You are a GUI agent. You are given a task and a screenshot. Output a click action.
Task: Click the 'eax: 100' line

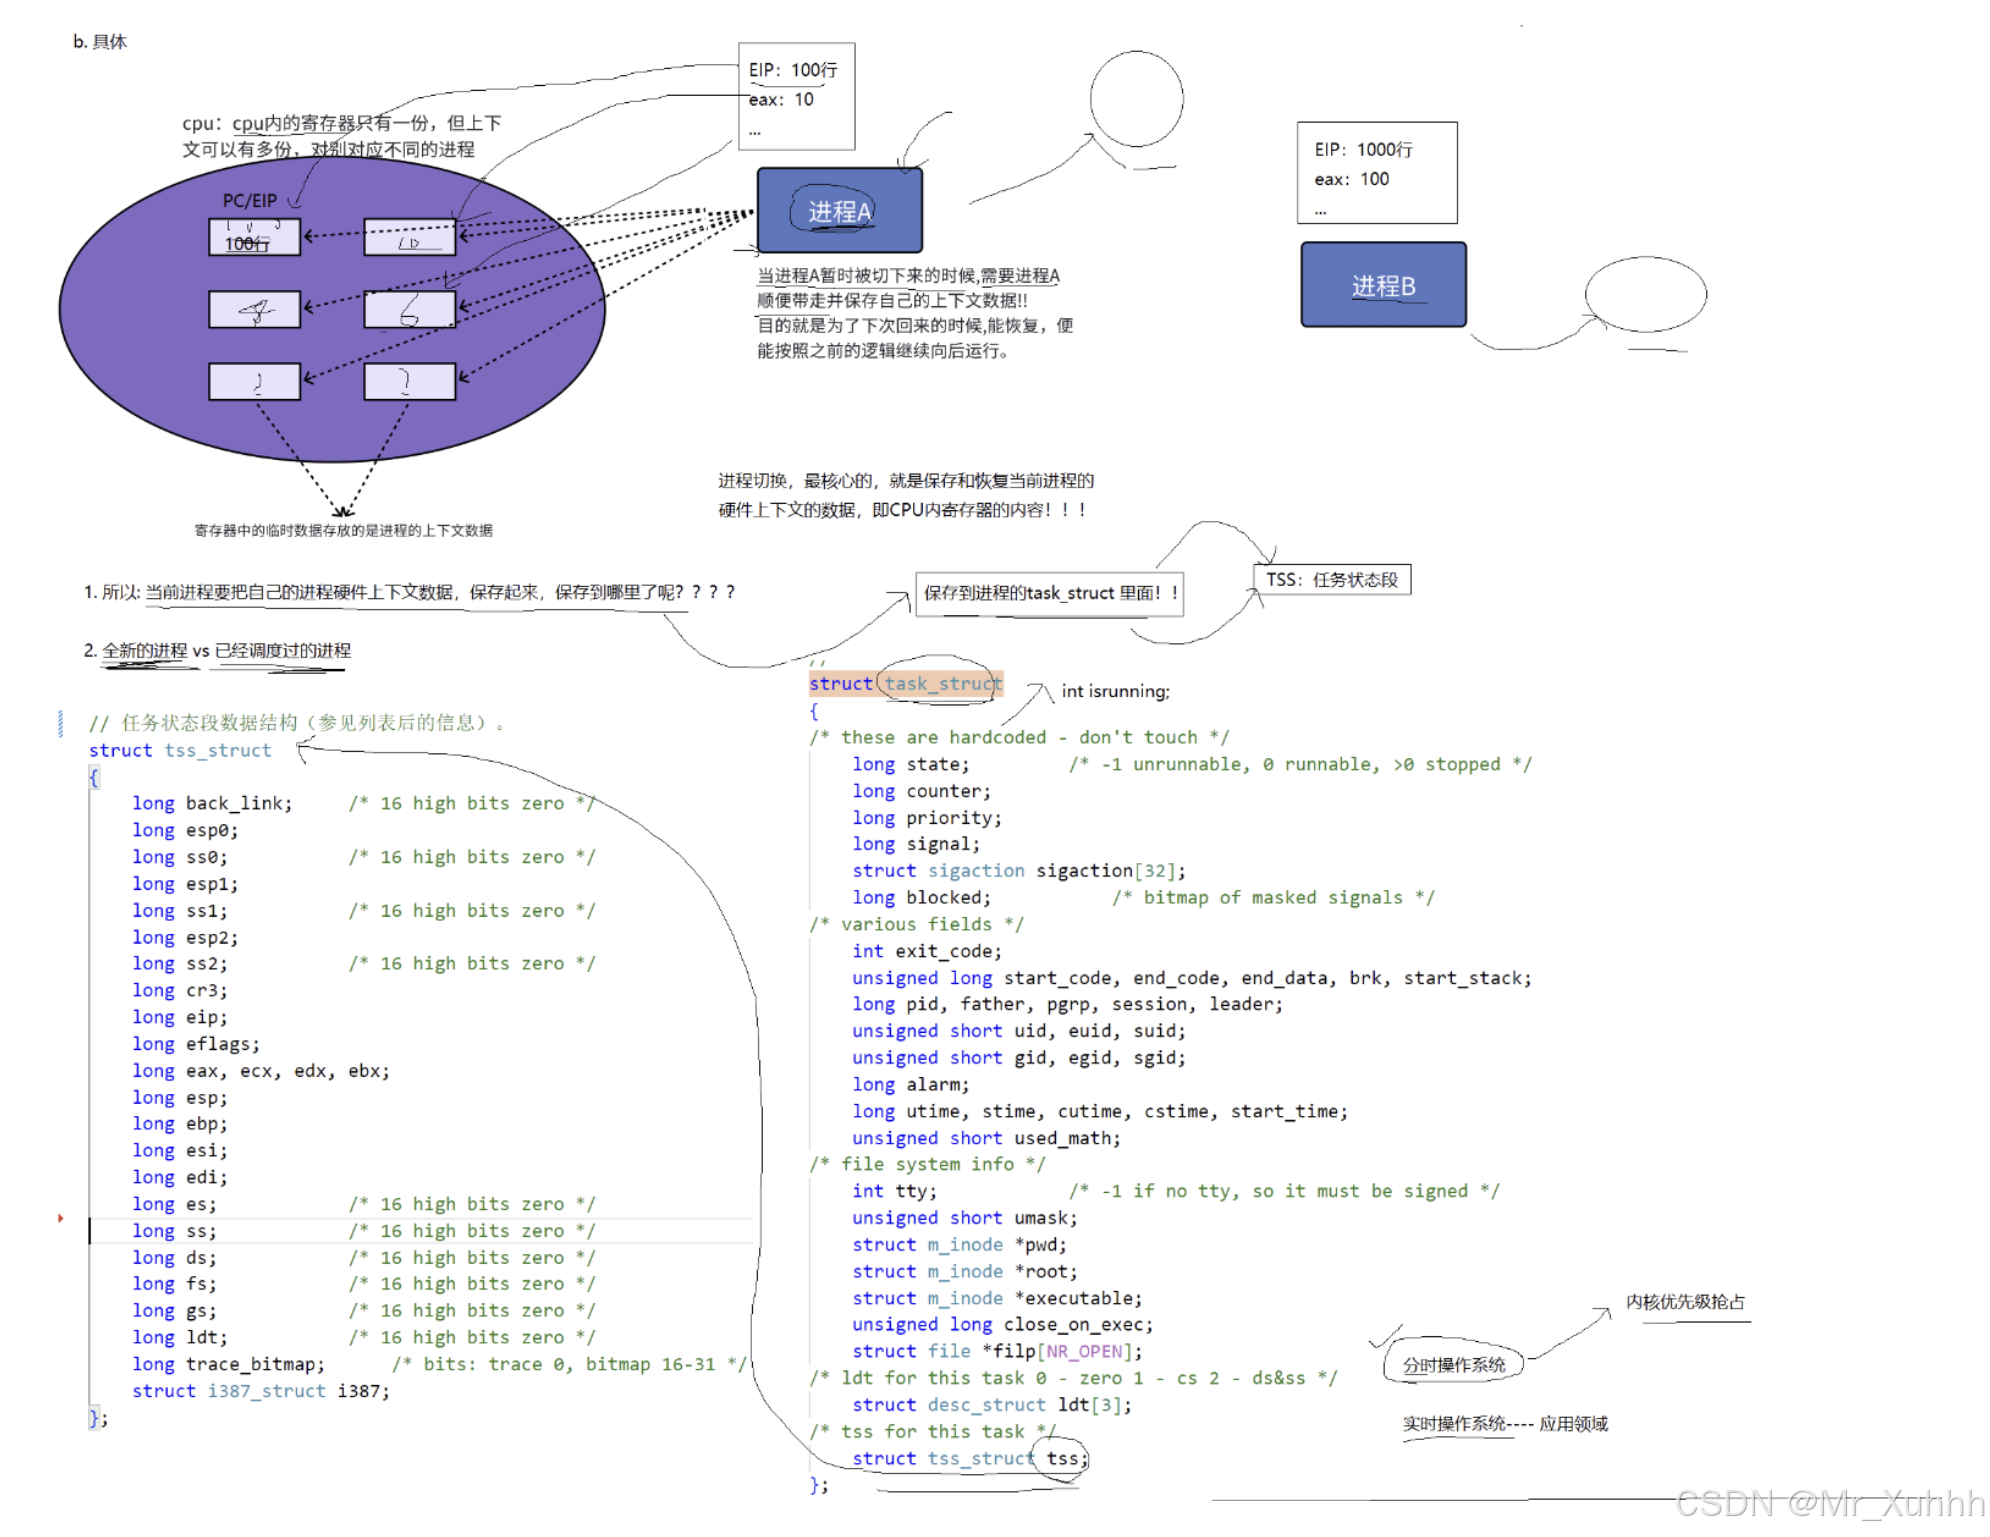(x=1351, y=179)
